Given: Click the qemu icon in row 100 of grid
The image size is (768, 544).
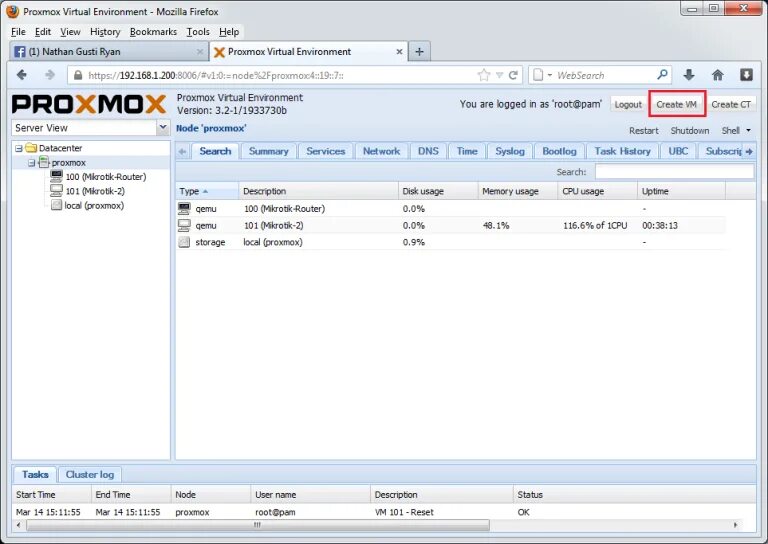Looking at the screenshot, I should click(184, 209).
